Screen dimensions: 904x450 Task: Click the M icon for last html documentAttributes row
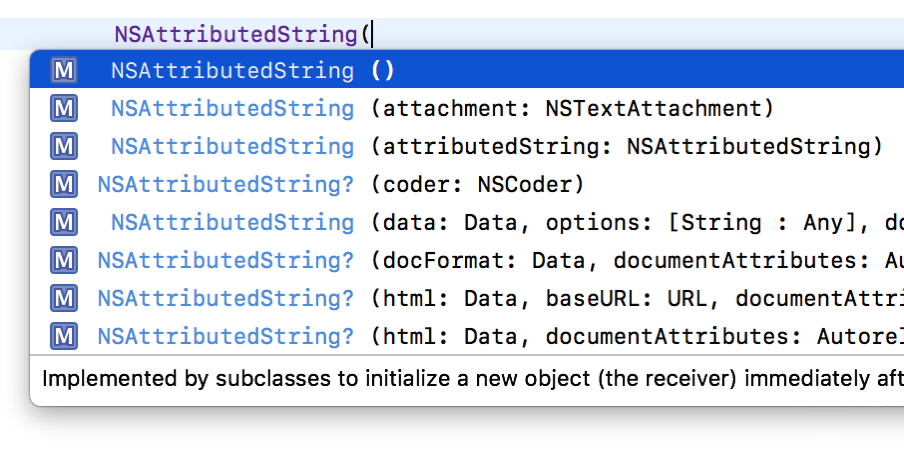(63, 336)
